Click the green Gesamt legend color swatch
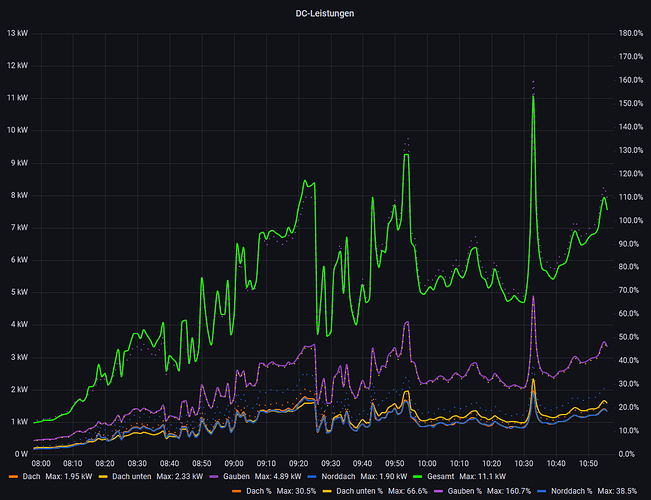The image size is (651, 500). pos(418,476)
